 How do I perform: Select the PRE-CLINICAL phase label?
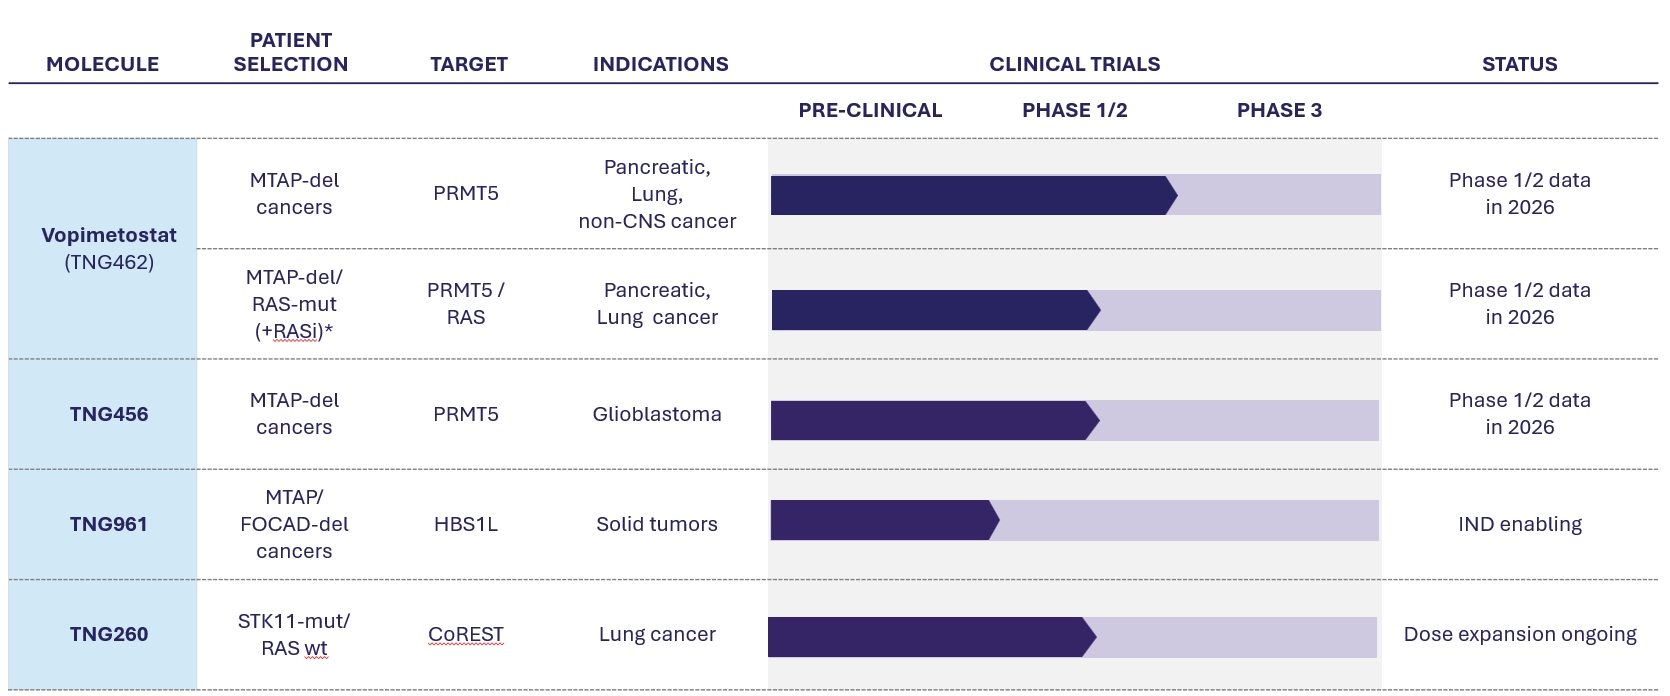point(870,110)
